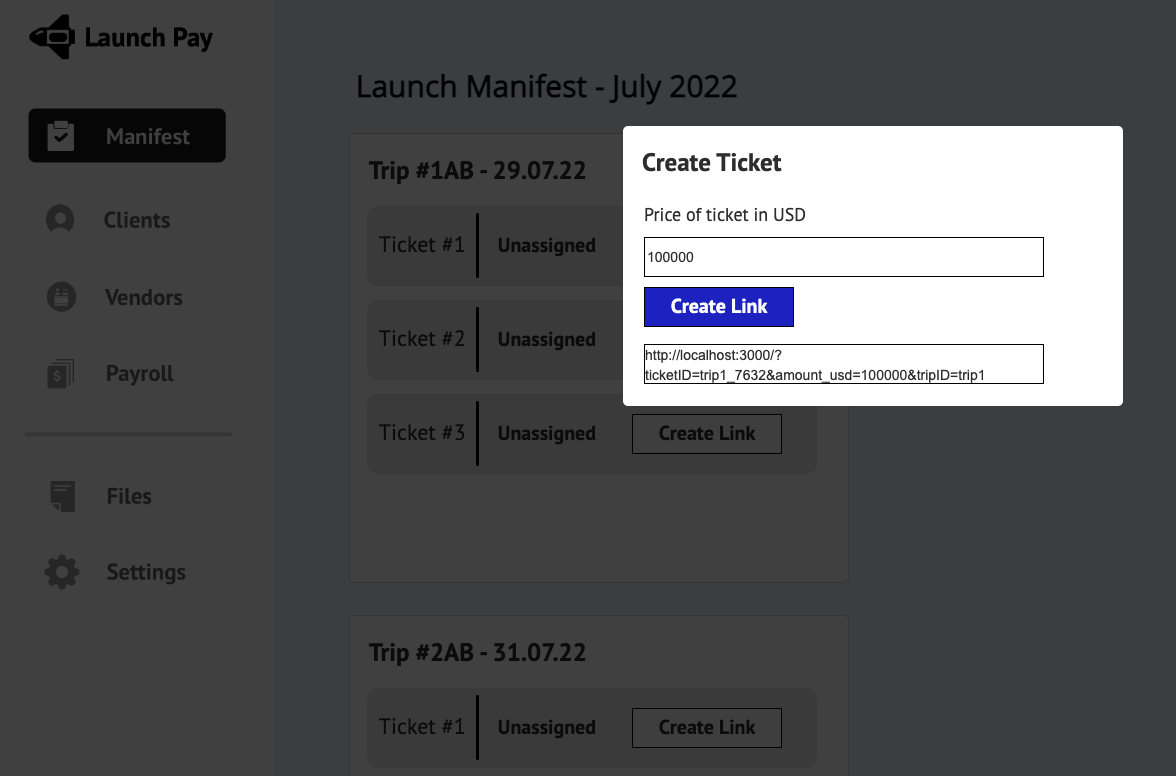Click the Launch Pay rocket logo

[52, 37]
